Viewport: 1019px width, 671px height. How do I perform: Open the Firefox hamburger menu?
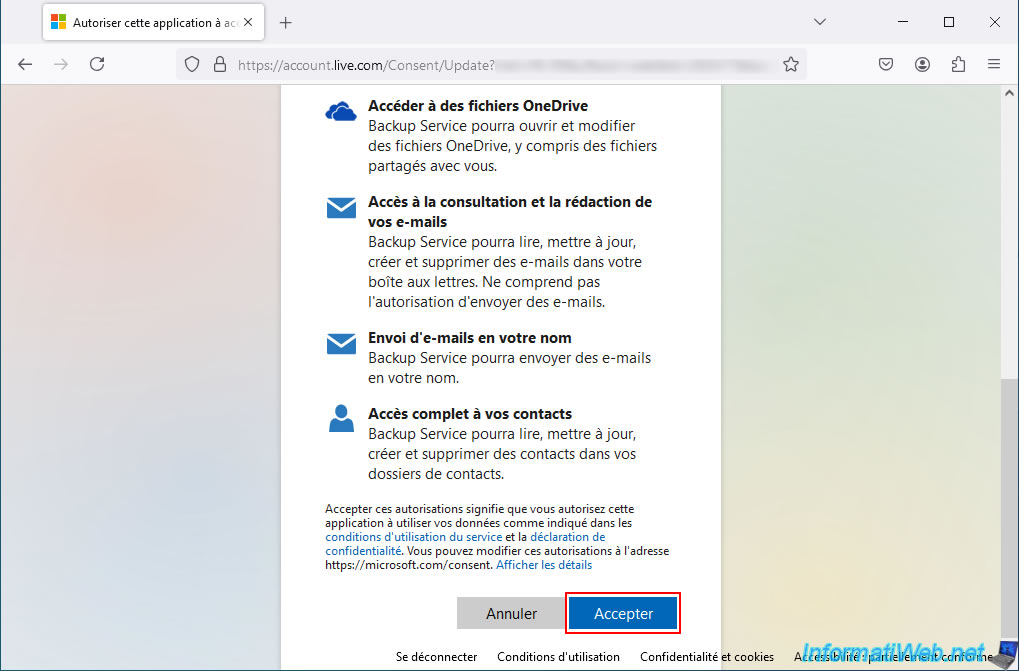[994, 64]
